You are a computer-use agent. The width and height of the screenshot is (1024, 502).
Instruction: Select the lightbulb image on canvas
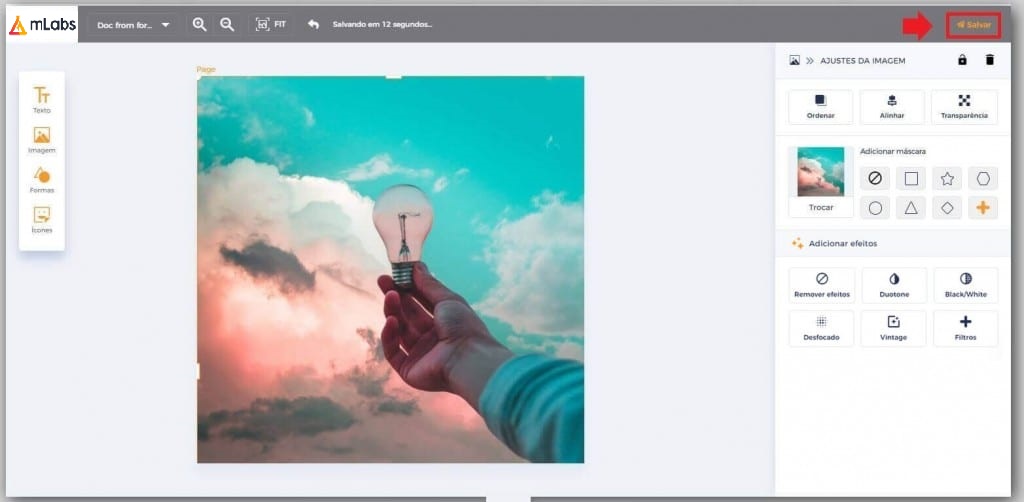click(x=391, y=270)
